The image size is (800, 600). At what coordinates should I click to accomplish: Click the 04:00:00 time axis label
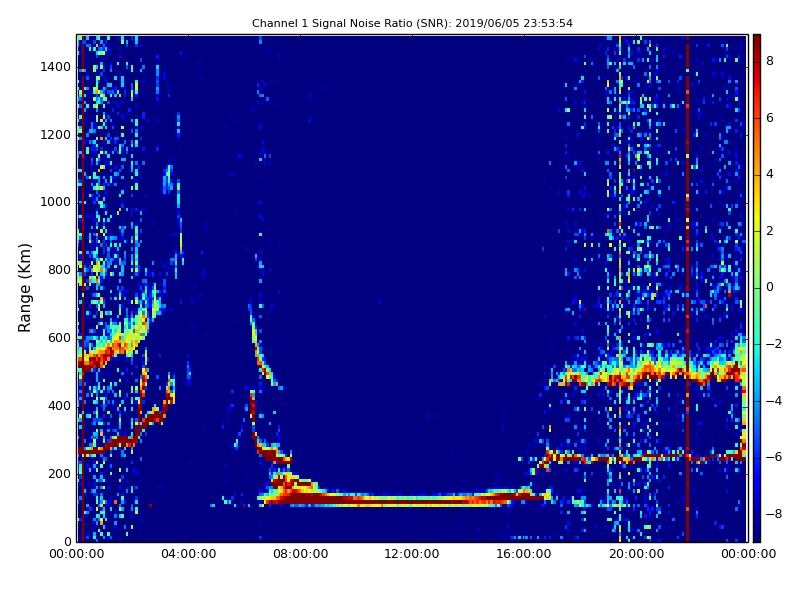click(x=189, y=554)
